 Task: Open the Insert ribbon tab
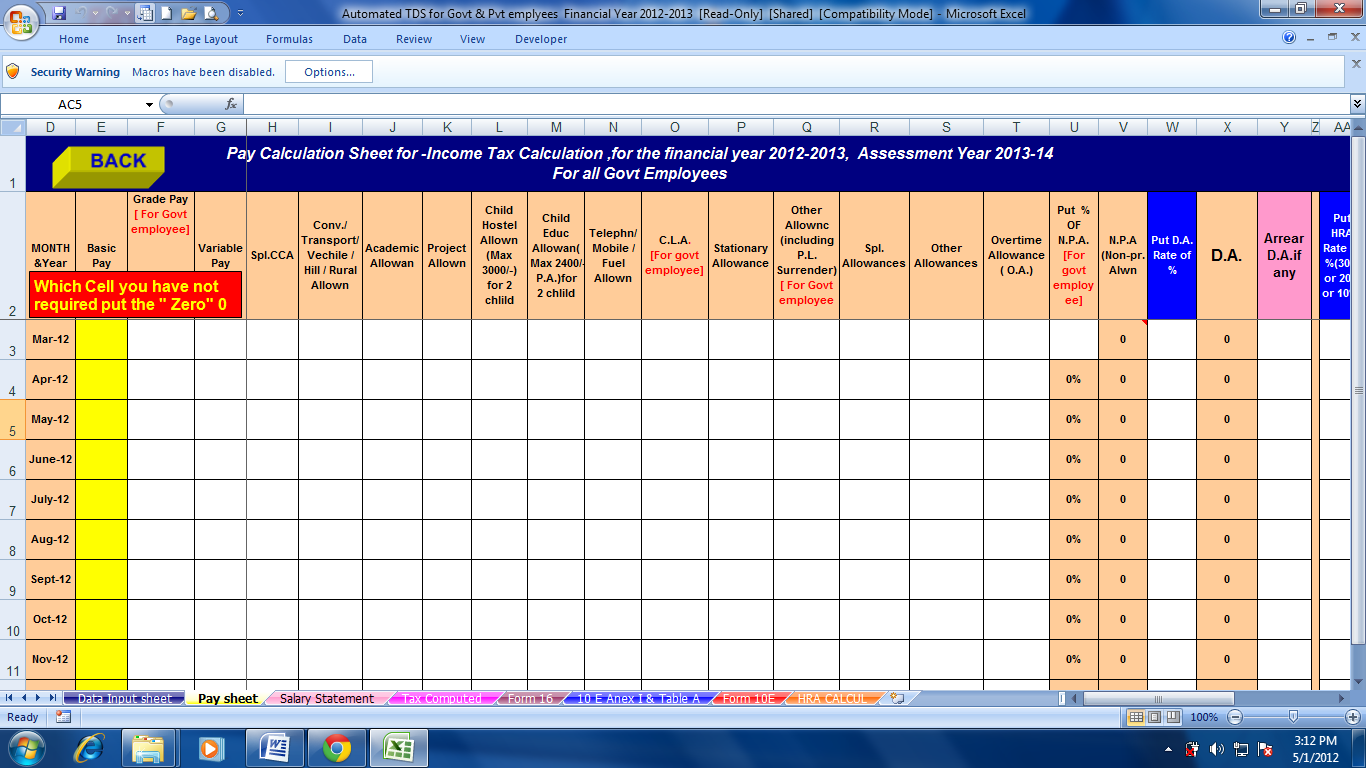click(x=131, y=39)
